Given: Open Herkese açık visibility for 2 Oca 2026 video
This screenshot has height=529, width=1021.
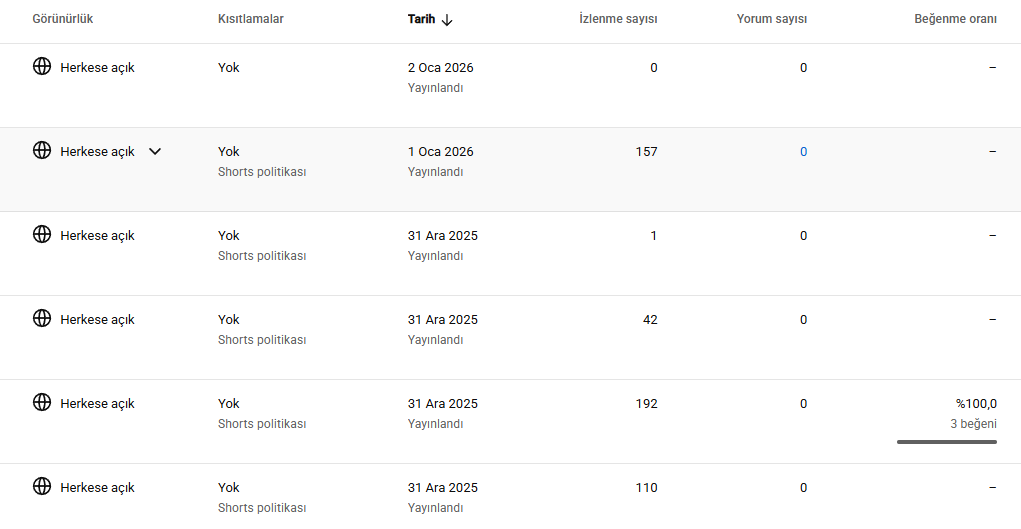Looking at the screenshot, I should 97,68.
